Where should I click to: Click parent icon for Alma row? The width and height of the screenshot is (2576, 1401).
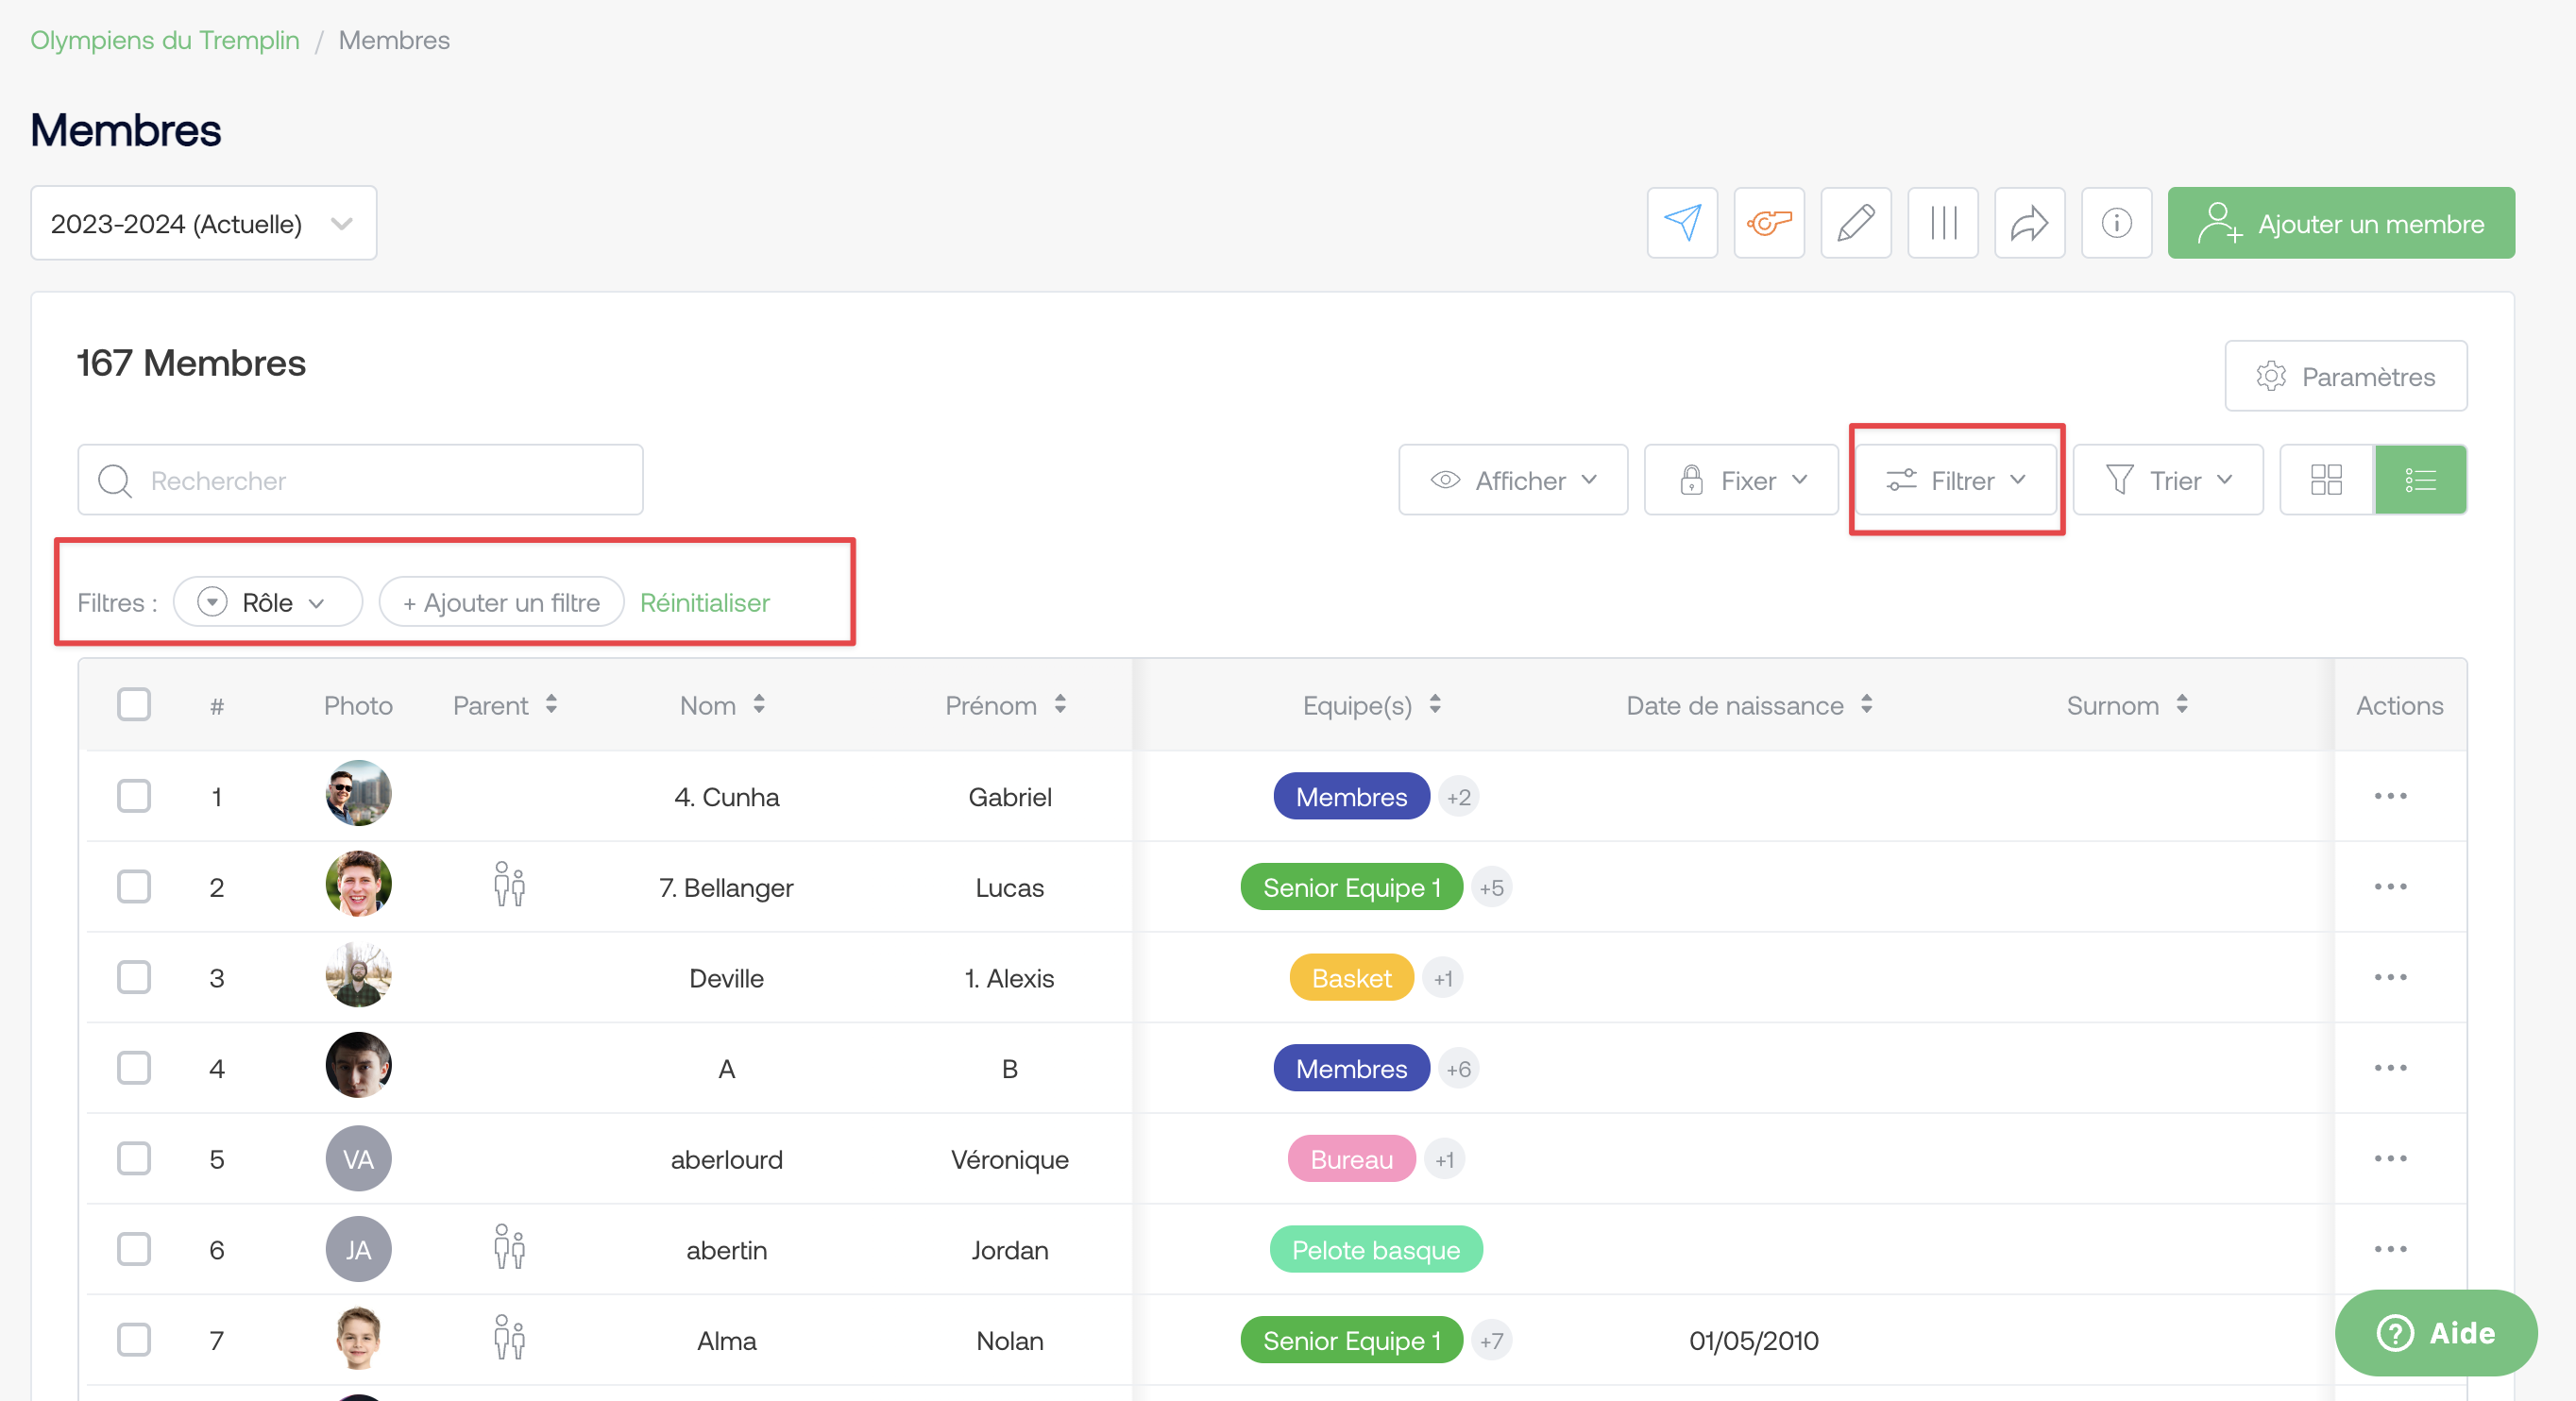pyautogui.click(x=509, y=1339)
